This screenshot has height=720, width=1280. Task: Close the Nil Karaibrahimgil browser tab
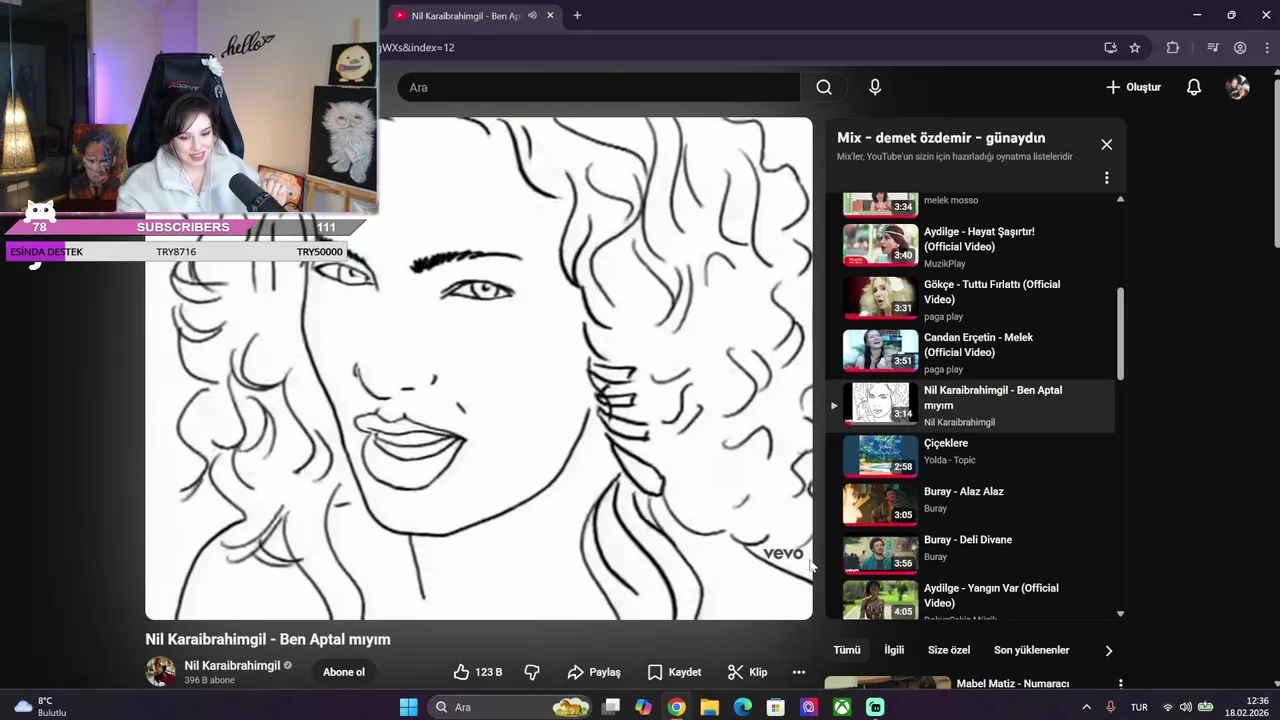[x=550, y=15]
